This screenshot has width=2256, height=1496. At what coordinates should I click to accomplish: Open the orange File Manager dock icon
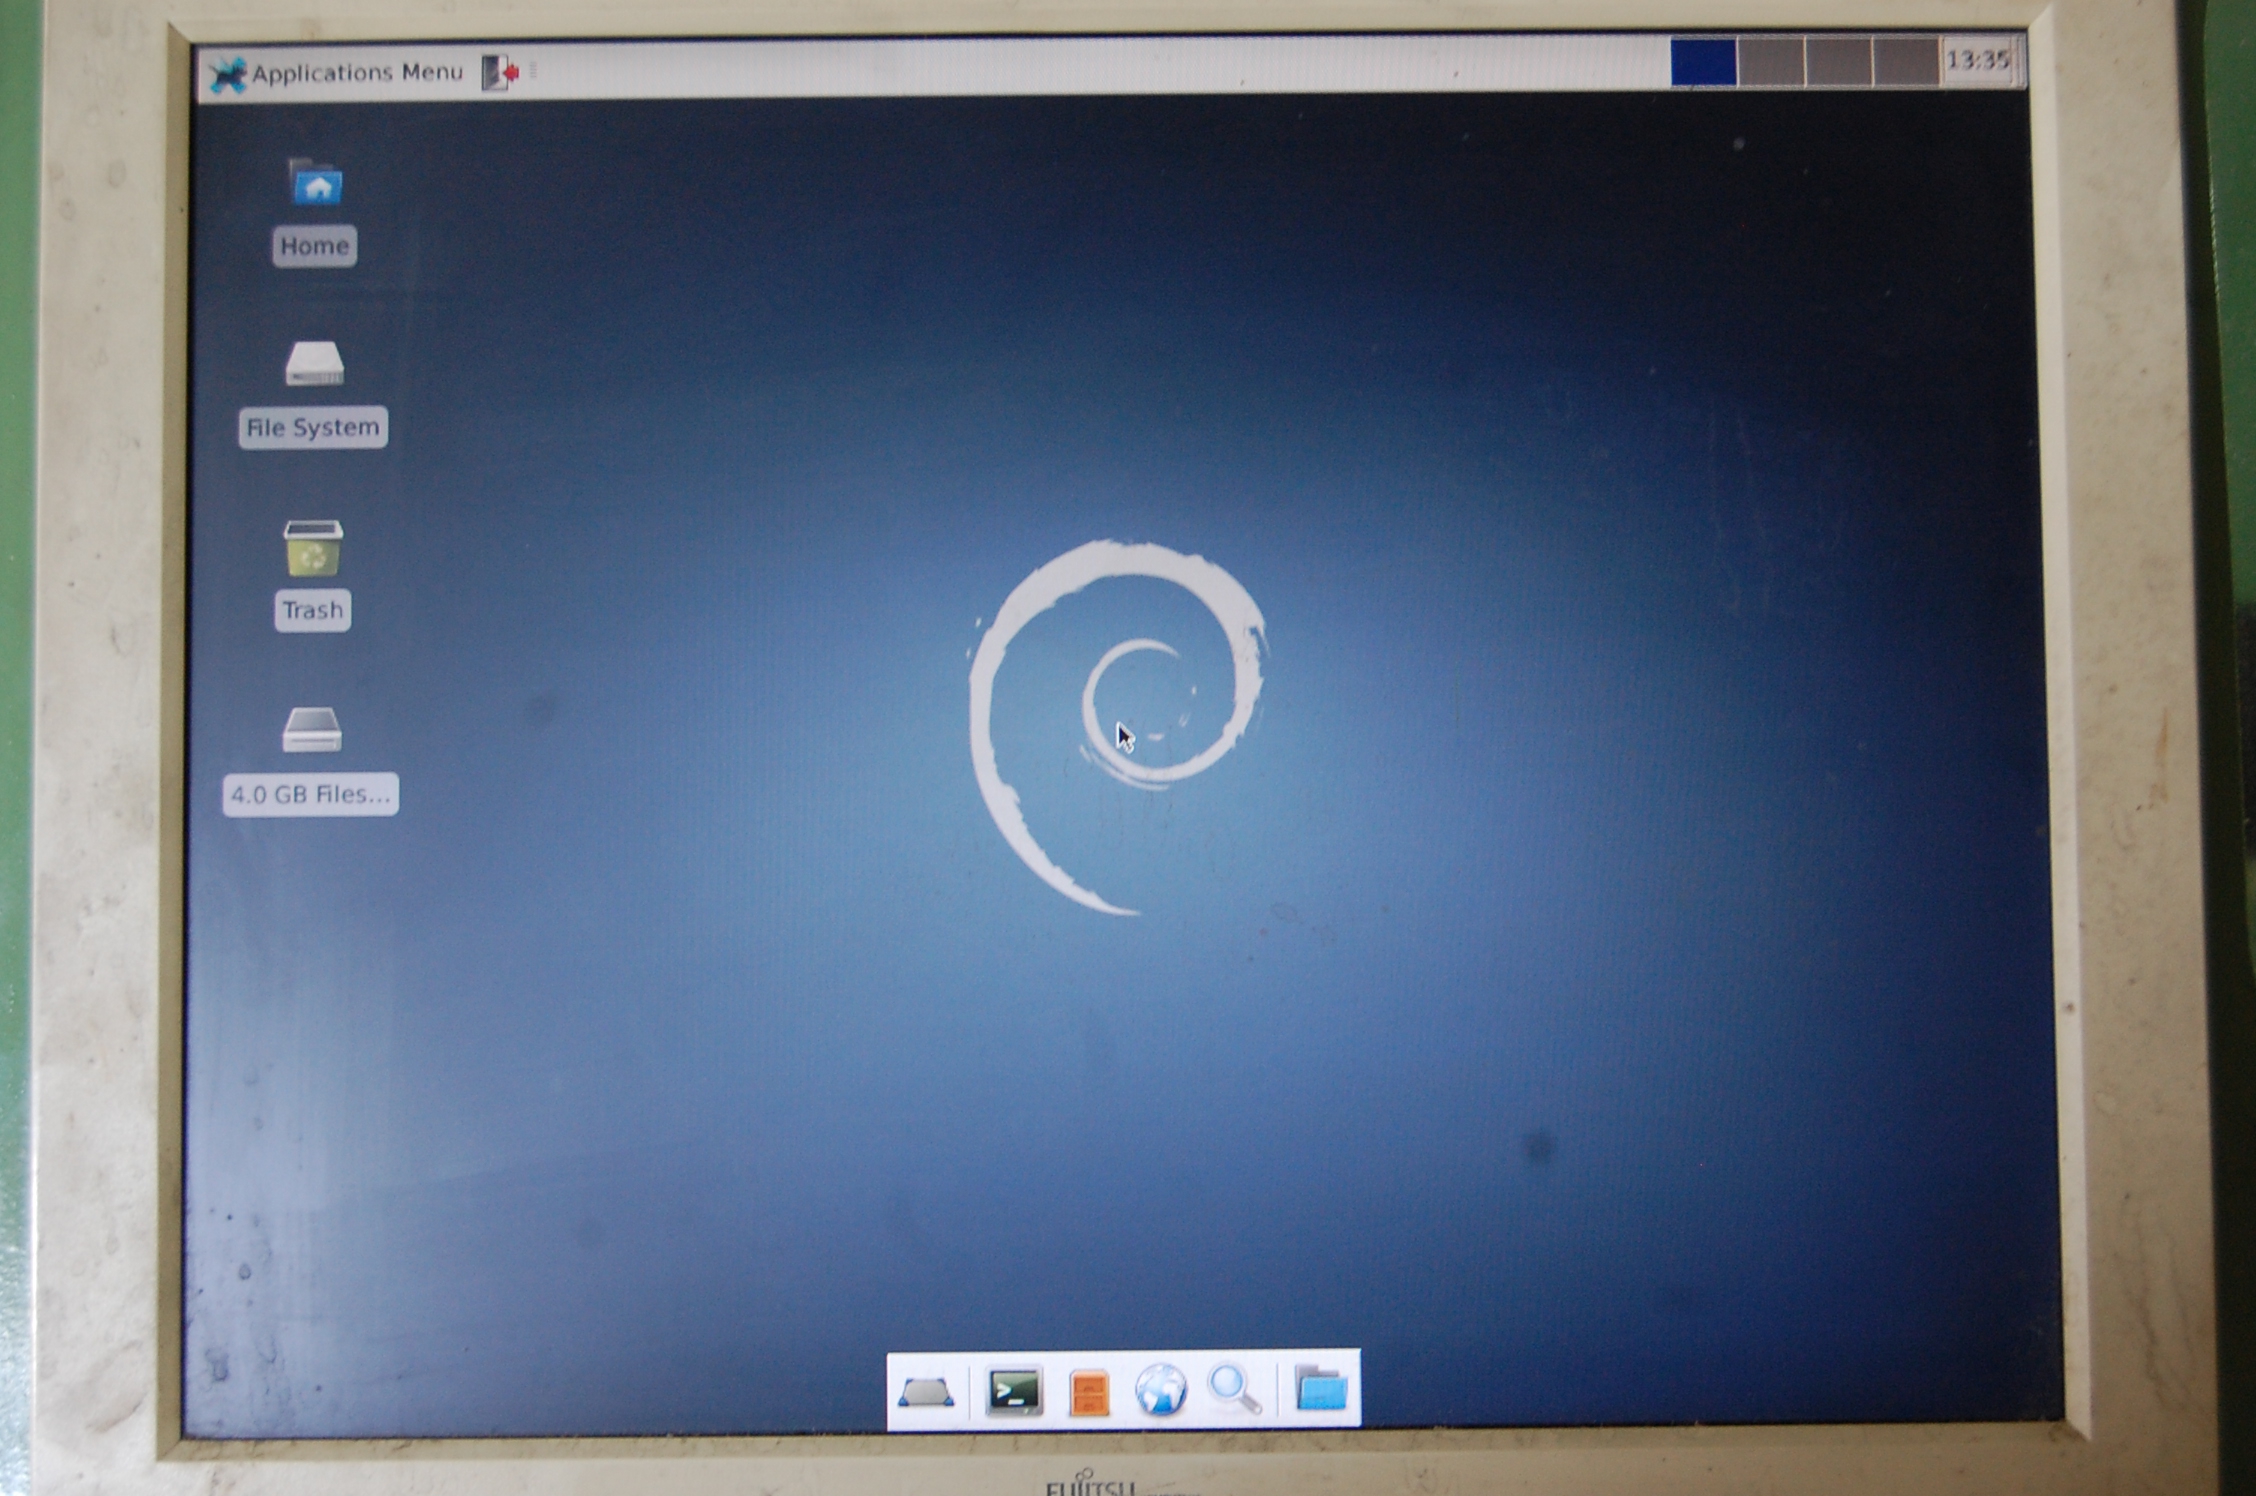pyautogui.click(x=1089, y=1392)
